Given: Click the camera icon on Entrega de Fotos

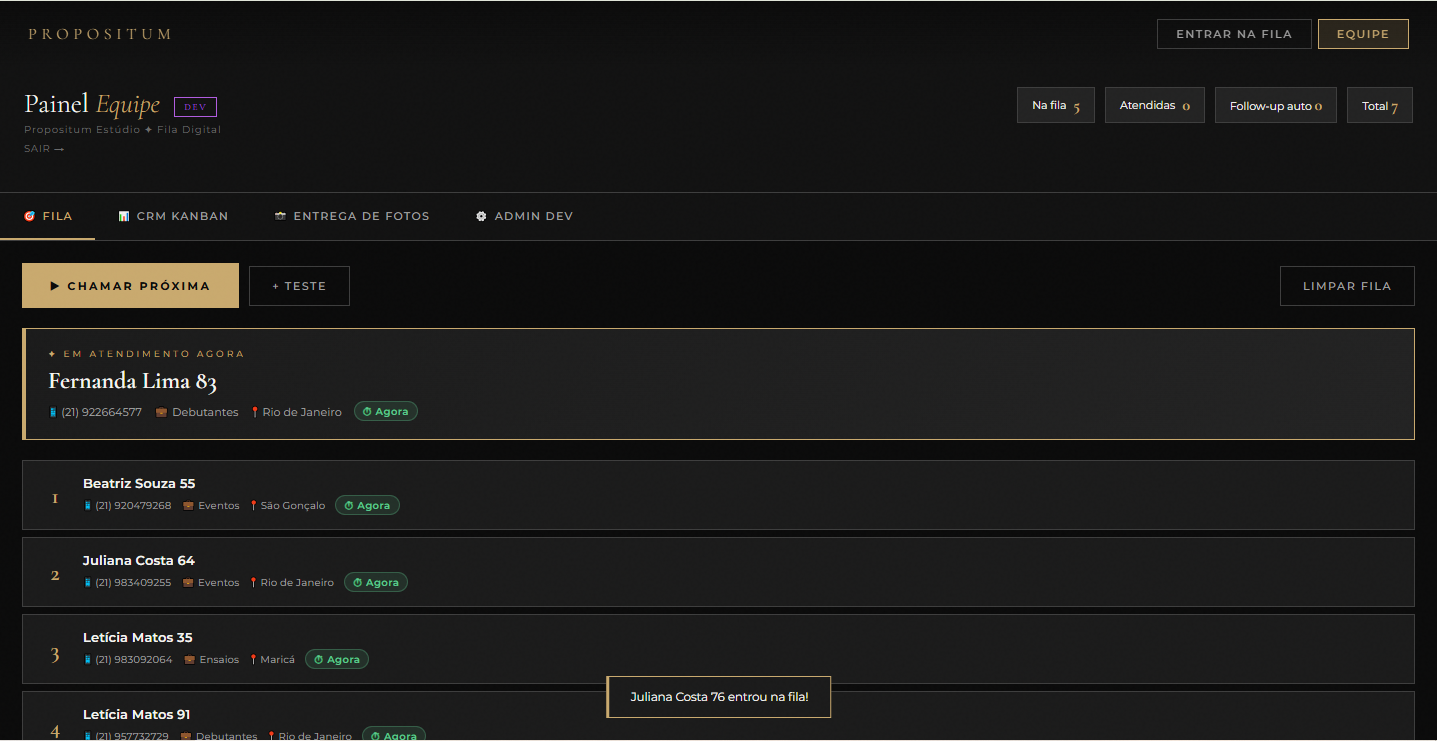Looking at the screenshot, I should 280,216.
